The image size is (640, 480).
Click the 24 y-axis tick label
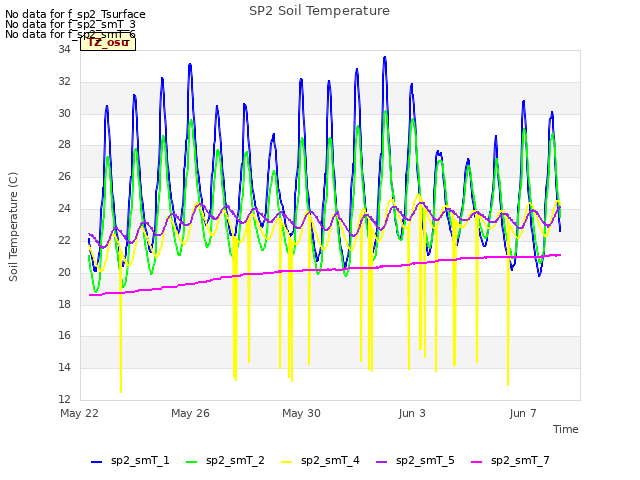(64, 209)
